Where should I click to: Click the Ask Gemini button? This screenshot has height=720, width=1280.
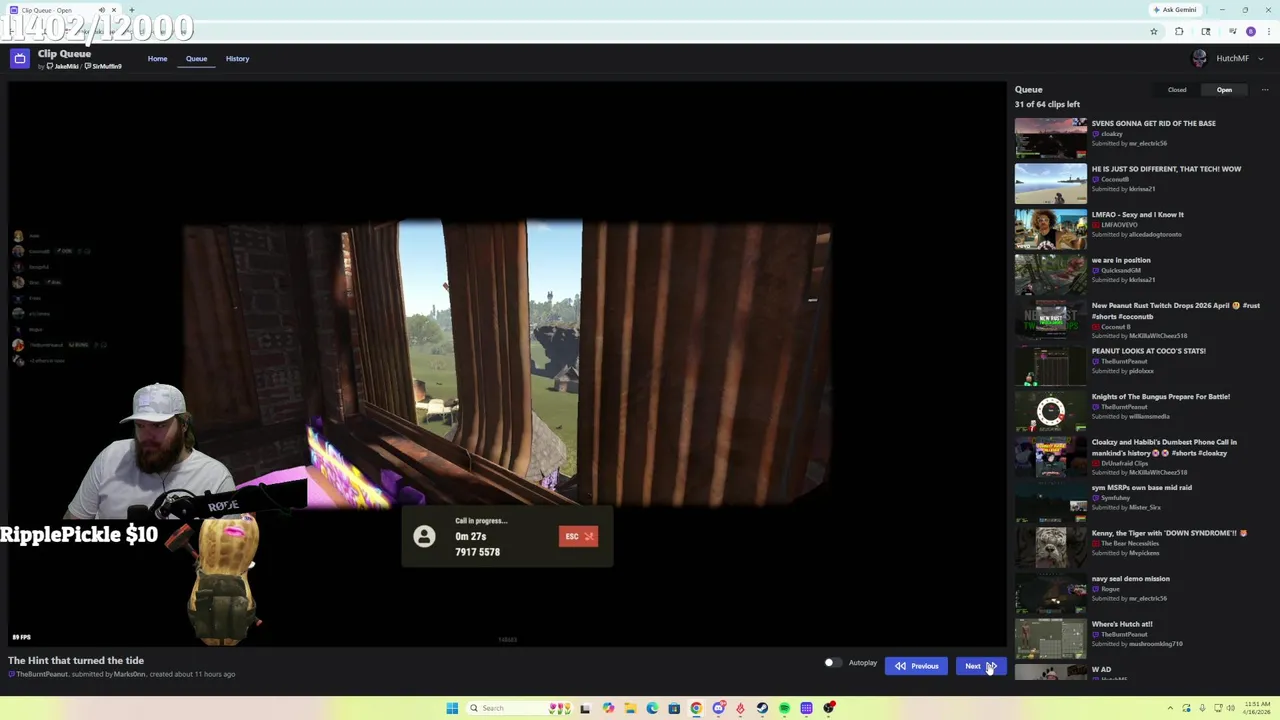tap(1174, 10)
